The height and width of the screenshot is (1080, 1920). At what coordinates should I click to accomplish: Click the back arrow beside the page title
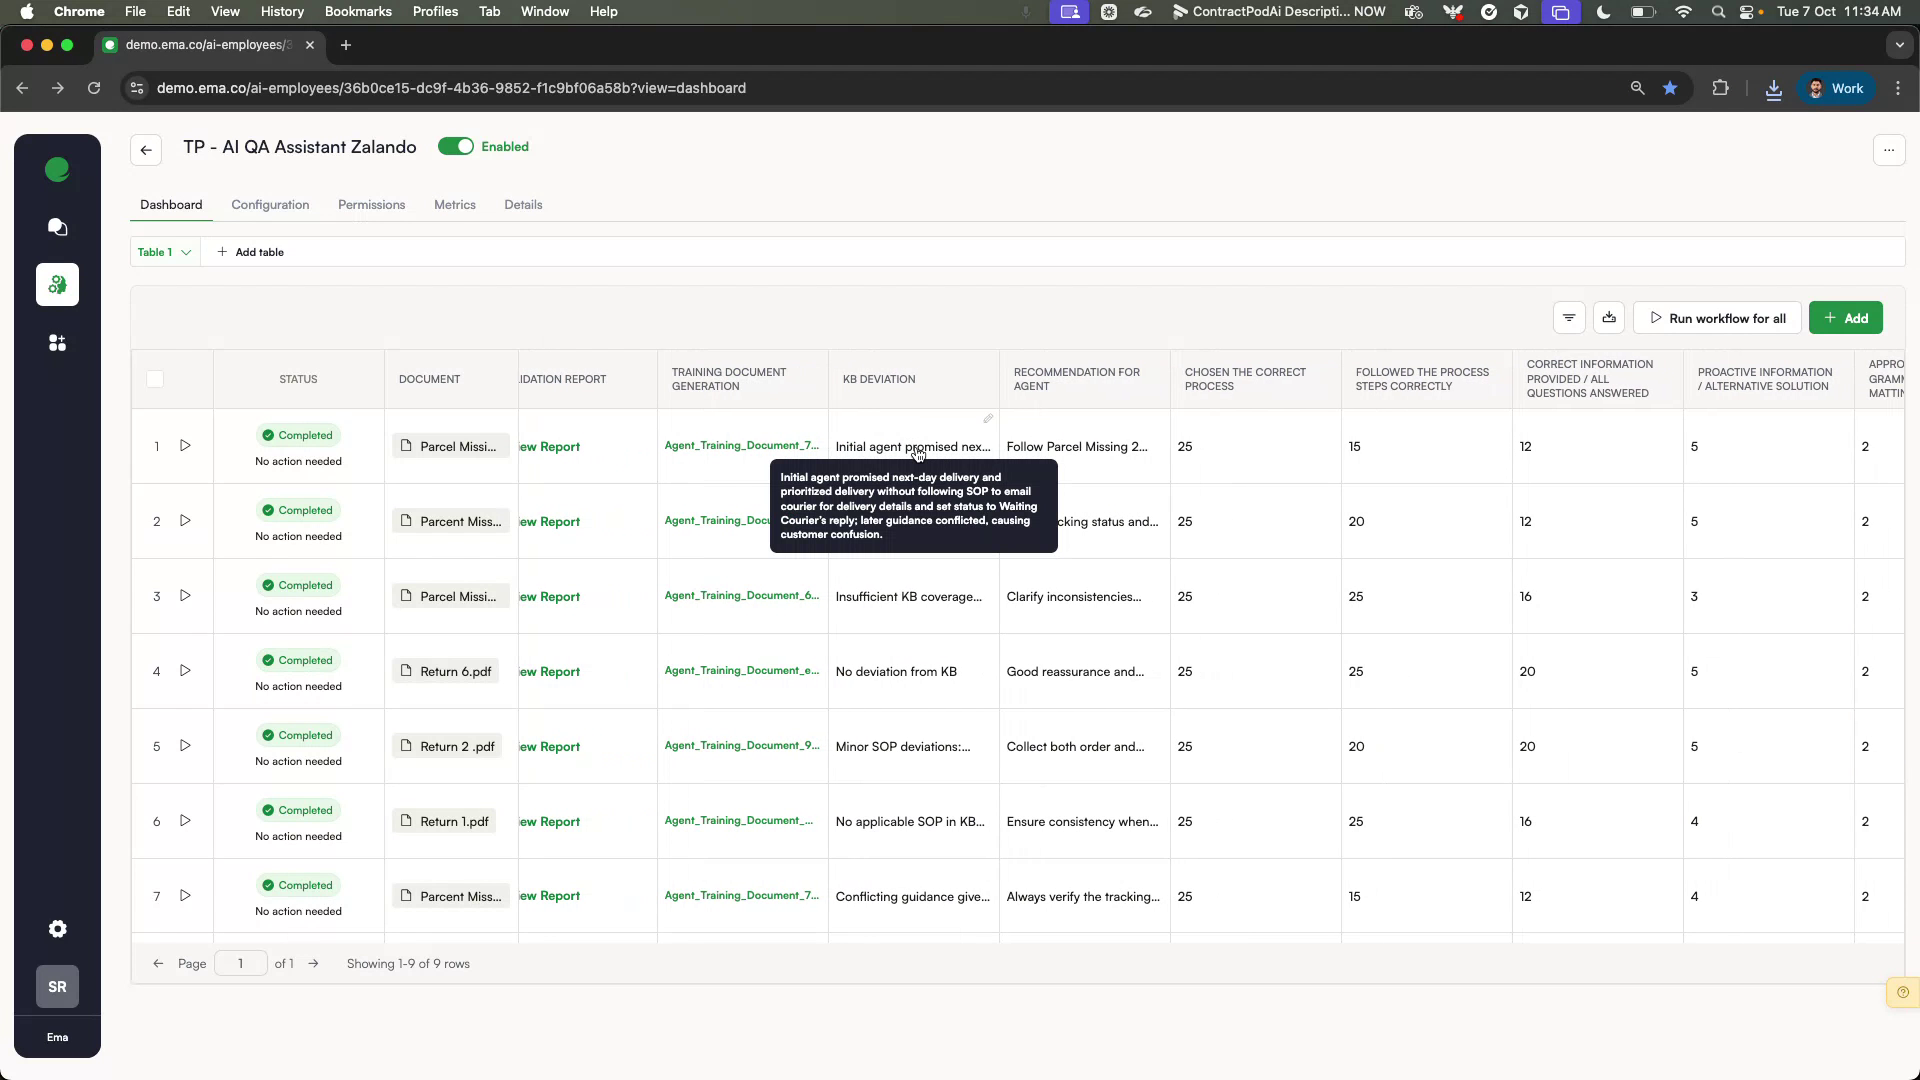[x=146, y=149]
